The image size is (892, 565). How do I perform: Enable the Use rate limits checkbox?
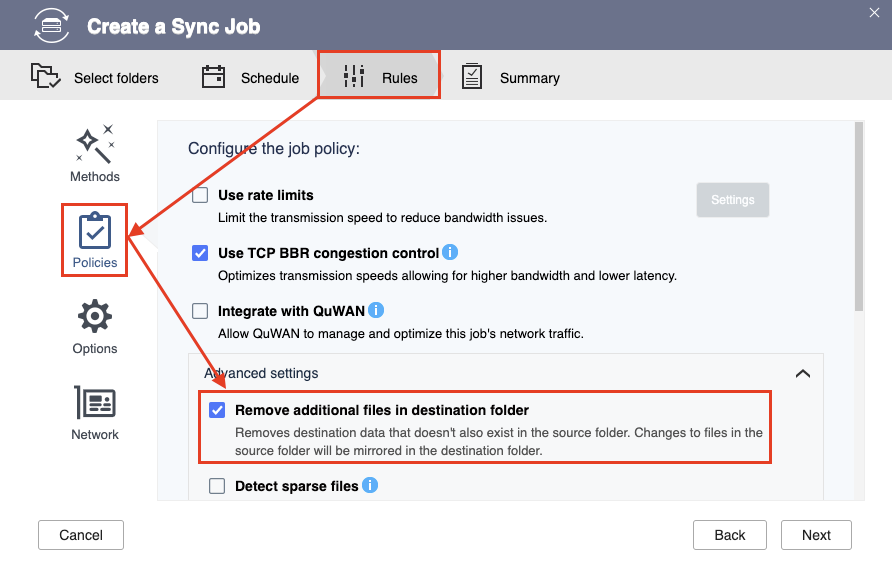(200, 195)
